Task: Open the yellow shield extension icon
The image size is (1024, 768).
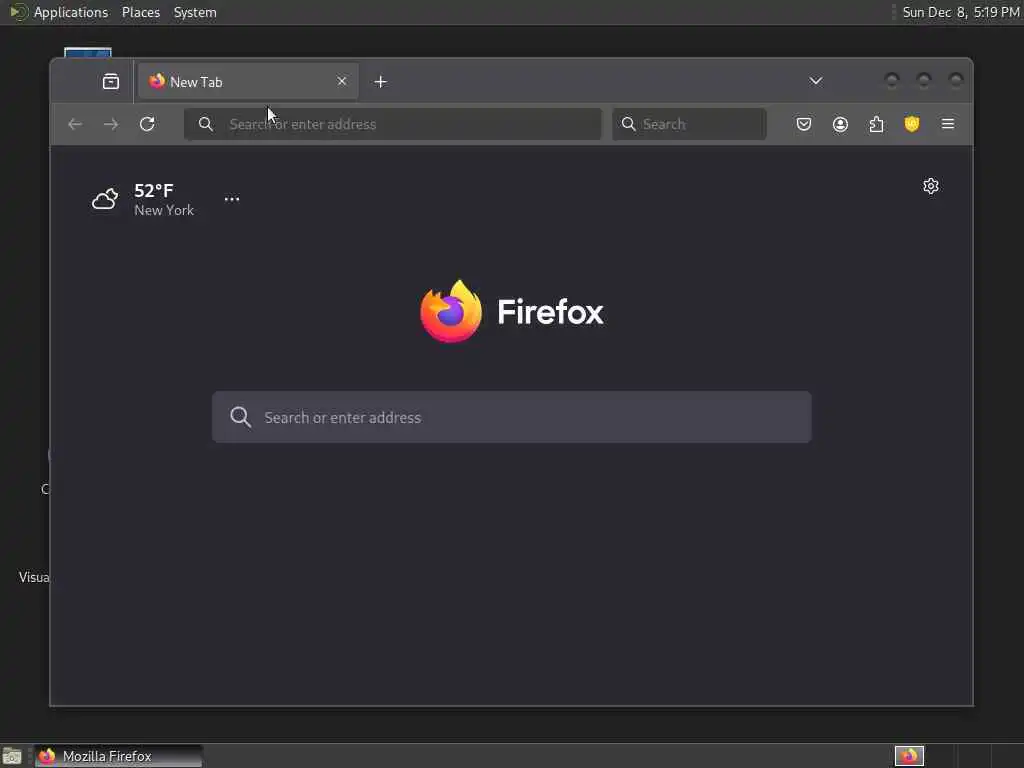Action: tap(912, 124)
